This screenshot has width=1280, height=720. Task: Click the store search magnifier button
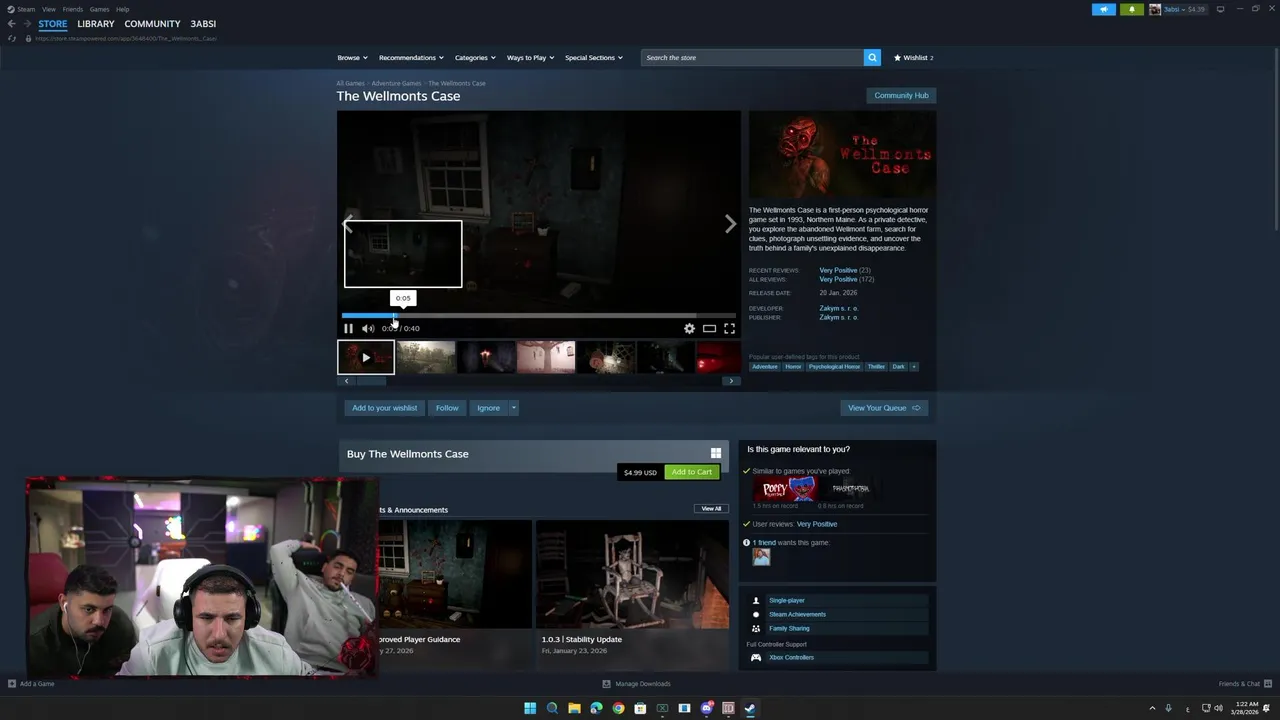pos(872,58)
